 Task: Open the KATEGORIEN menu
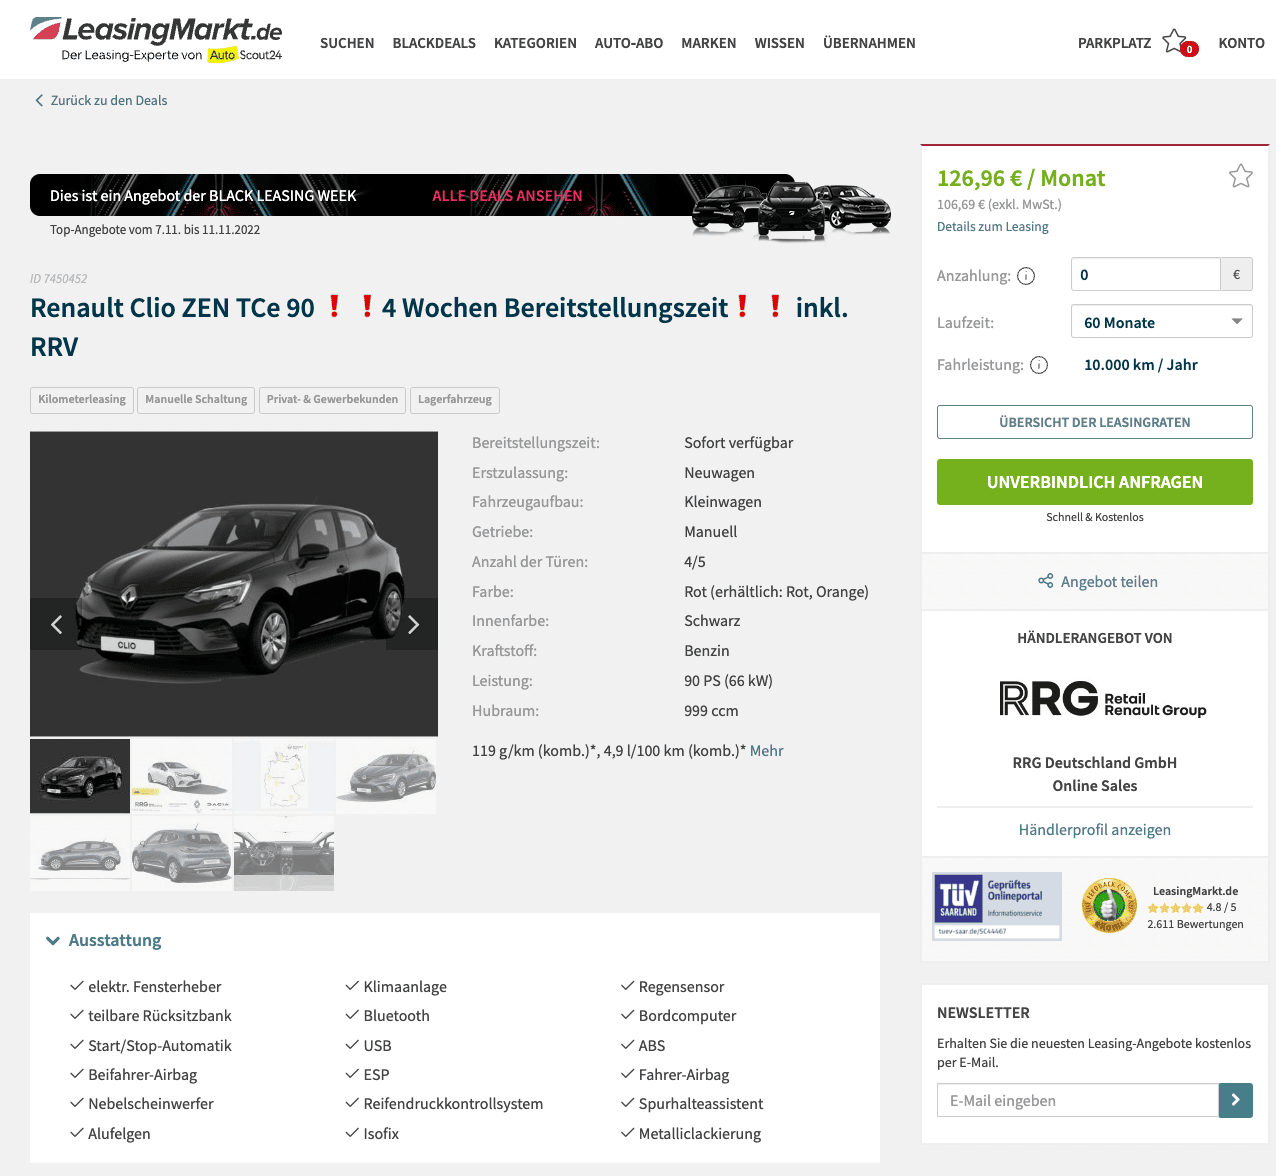click(x=535, y=43)
